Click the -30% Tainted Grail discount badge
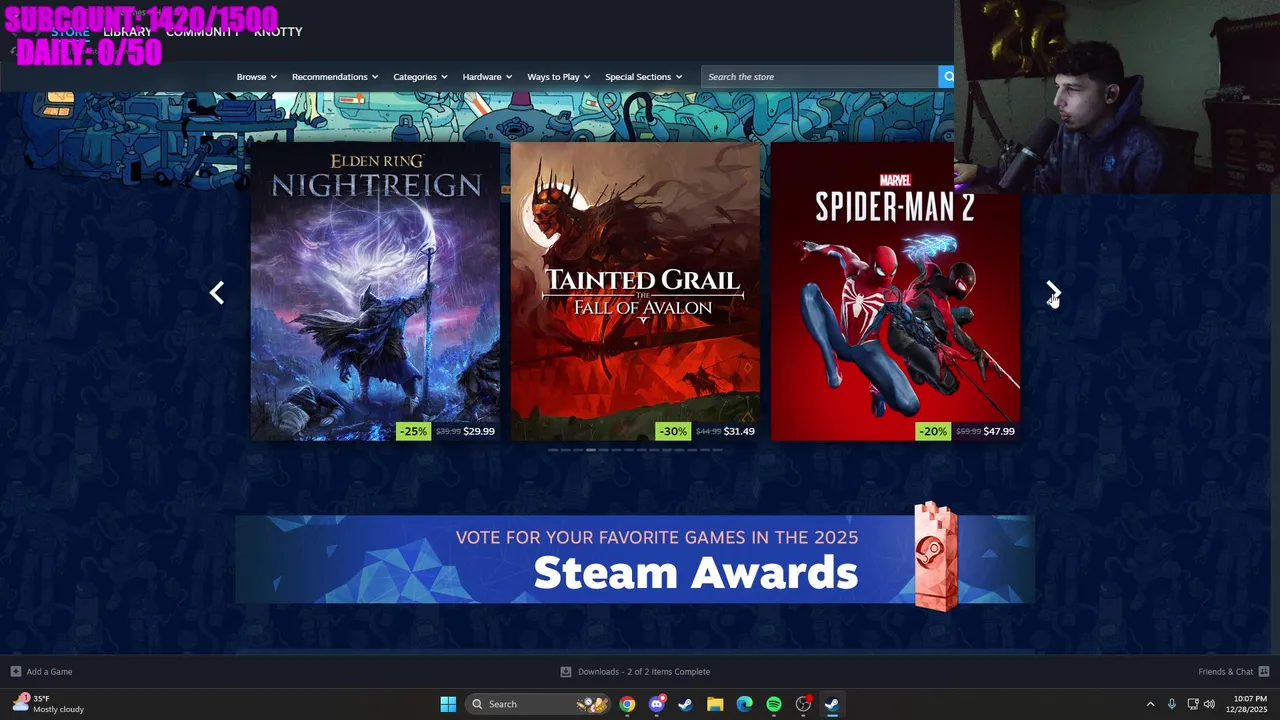1280x720 pixels. (x=673, y=431)
